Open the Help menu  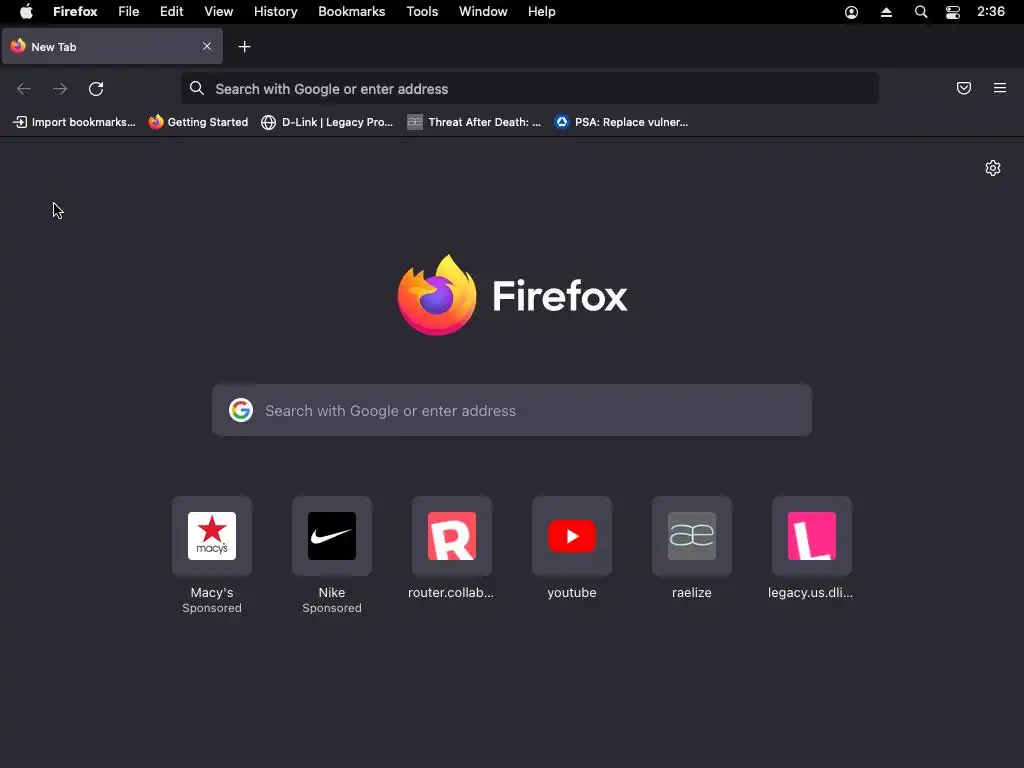(542, 12)
